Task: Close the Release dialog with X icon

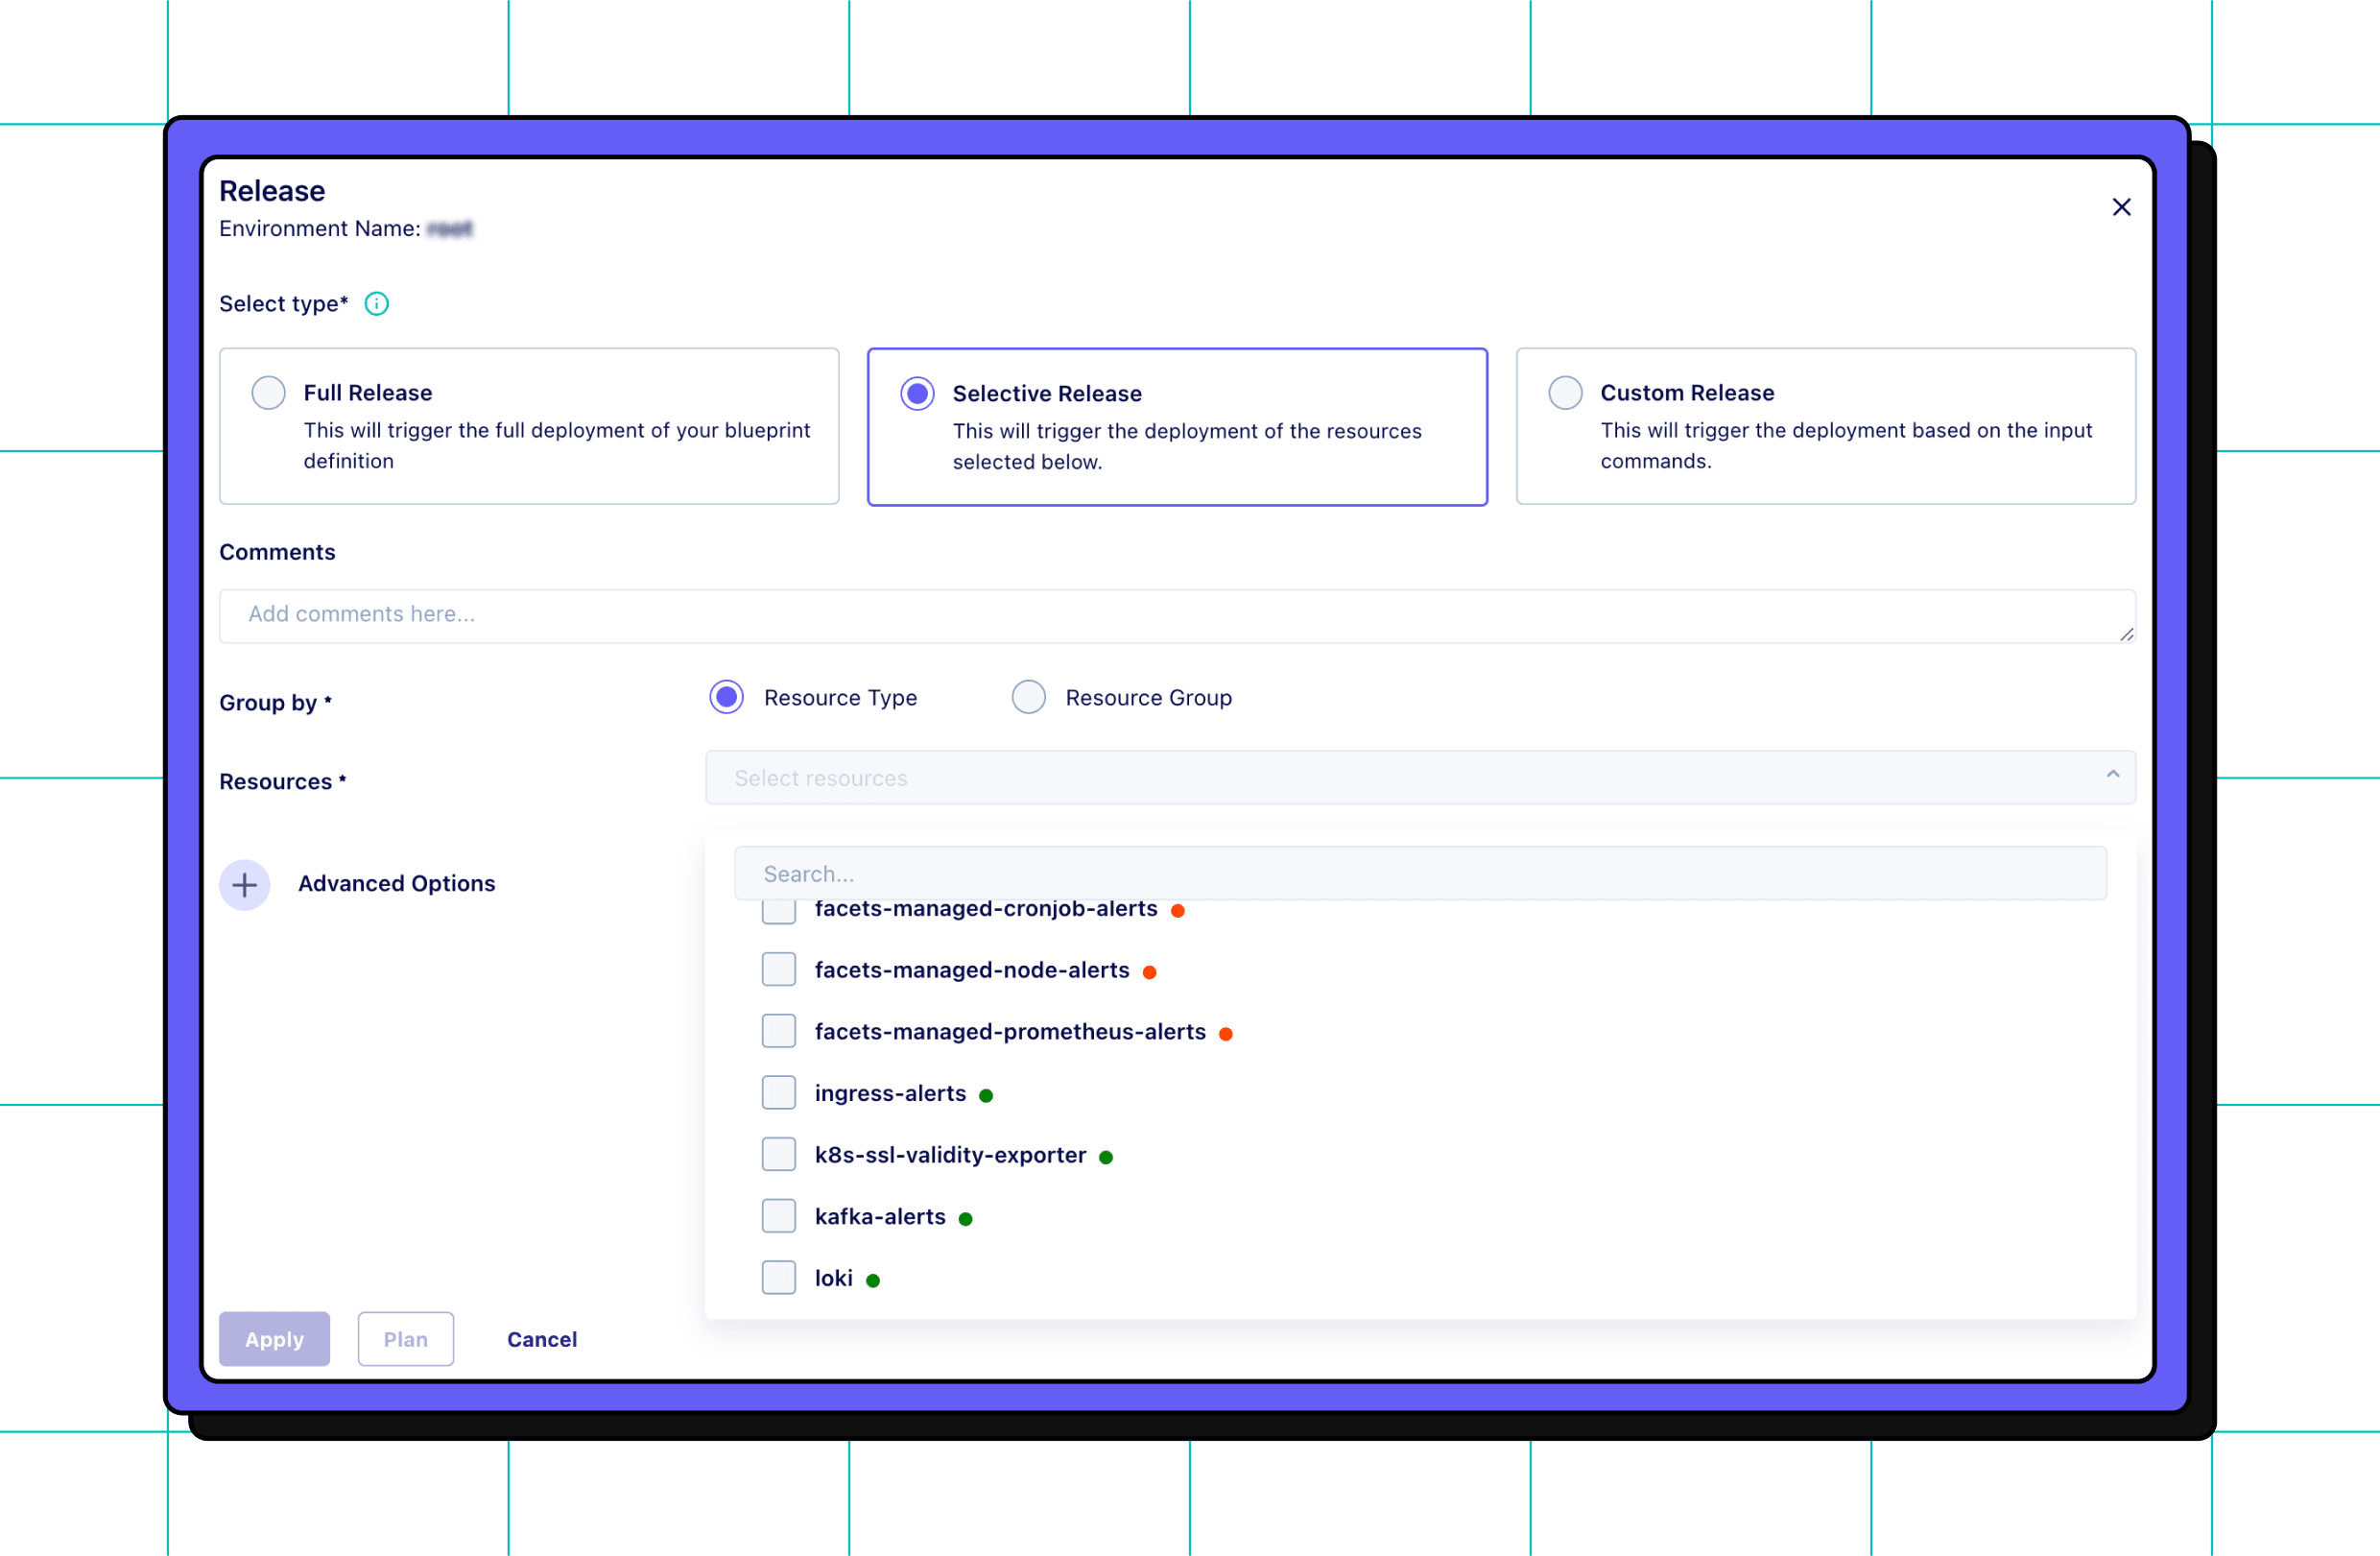Action: click(2121, 207)
